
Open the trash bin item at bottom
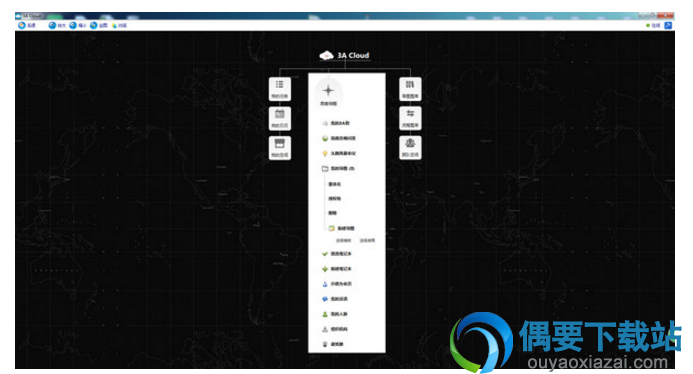click(x=333, y=344)
